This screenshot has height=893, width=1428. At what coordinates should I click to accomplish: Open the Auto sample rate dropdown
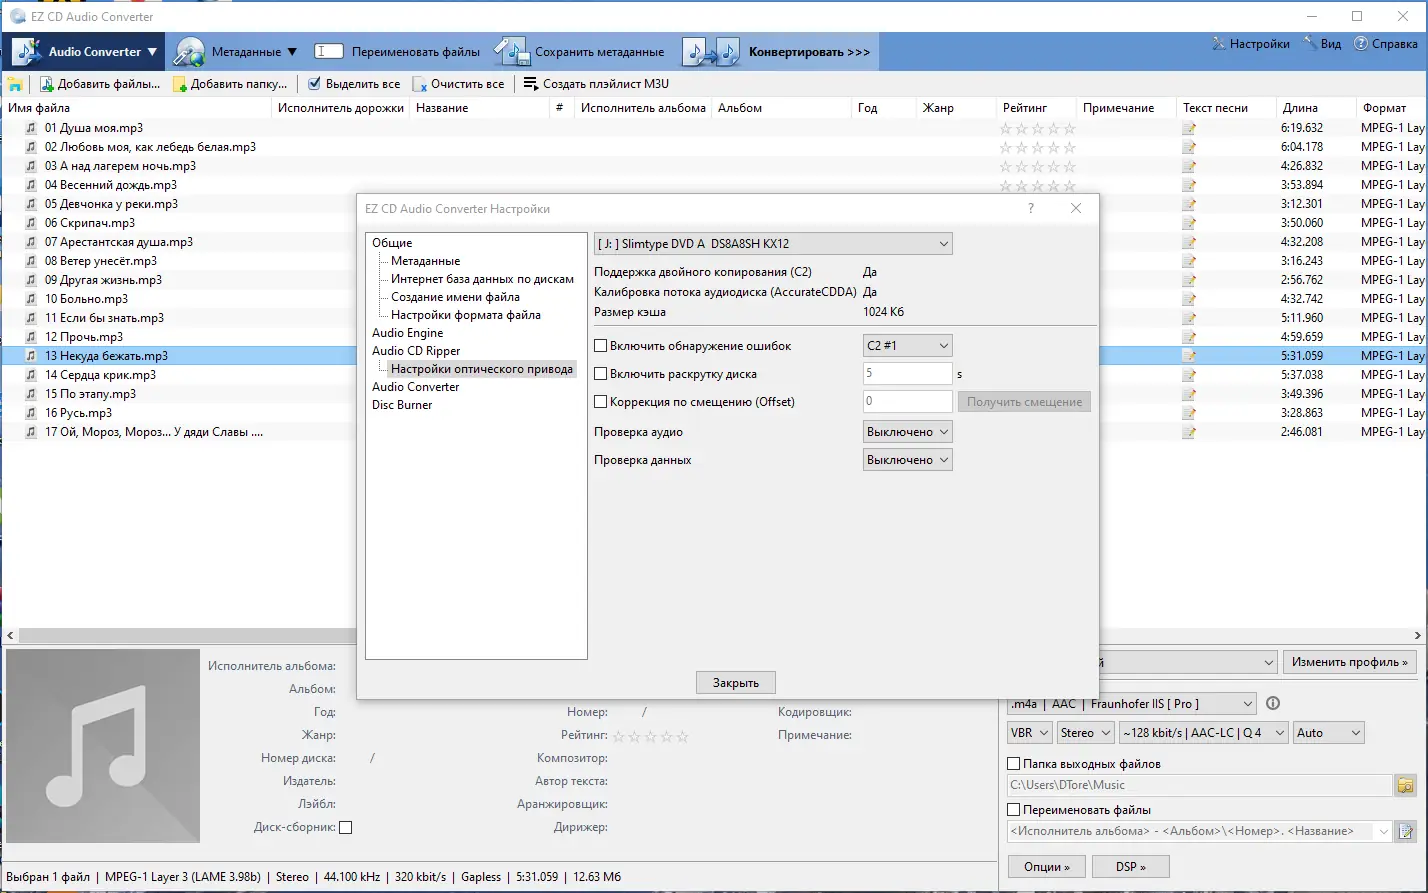click(1329, 733)
